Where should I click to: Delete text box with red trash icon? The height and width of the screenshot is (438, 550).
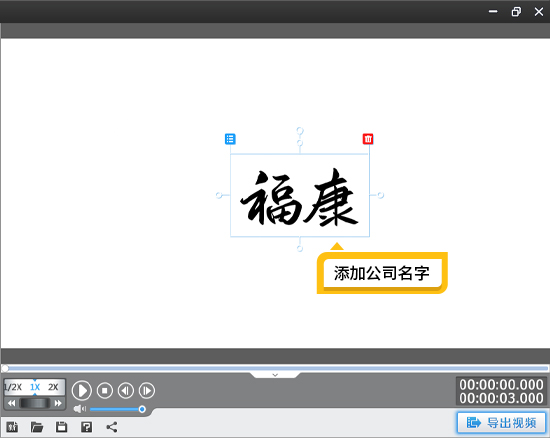[368, 139]
